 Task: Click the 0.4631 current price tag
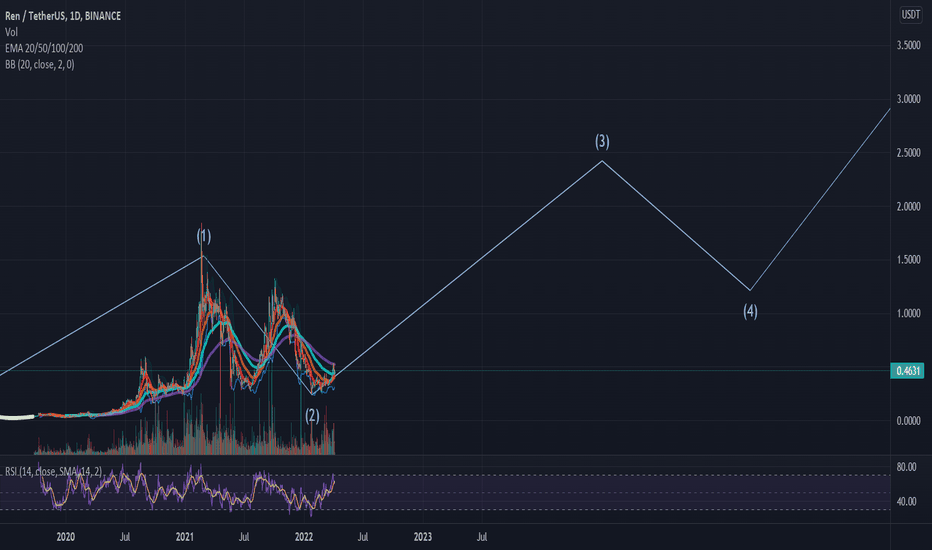pos(907,371)
